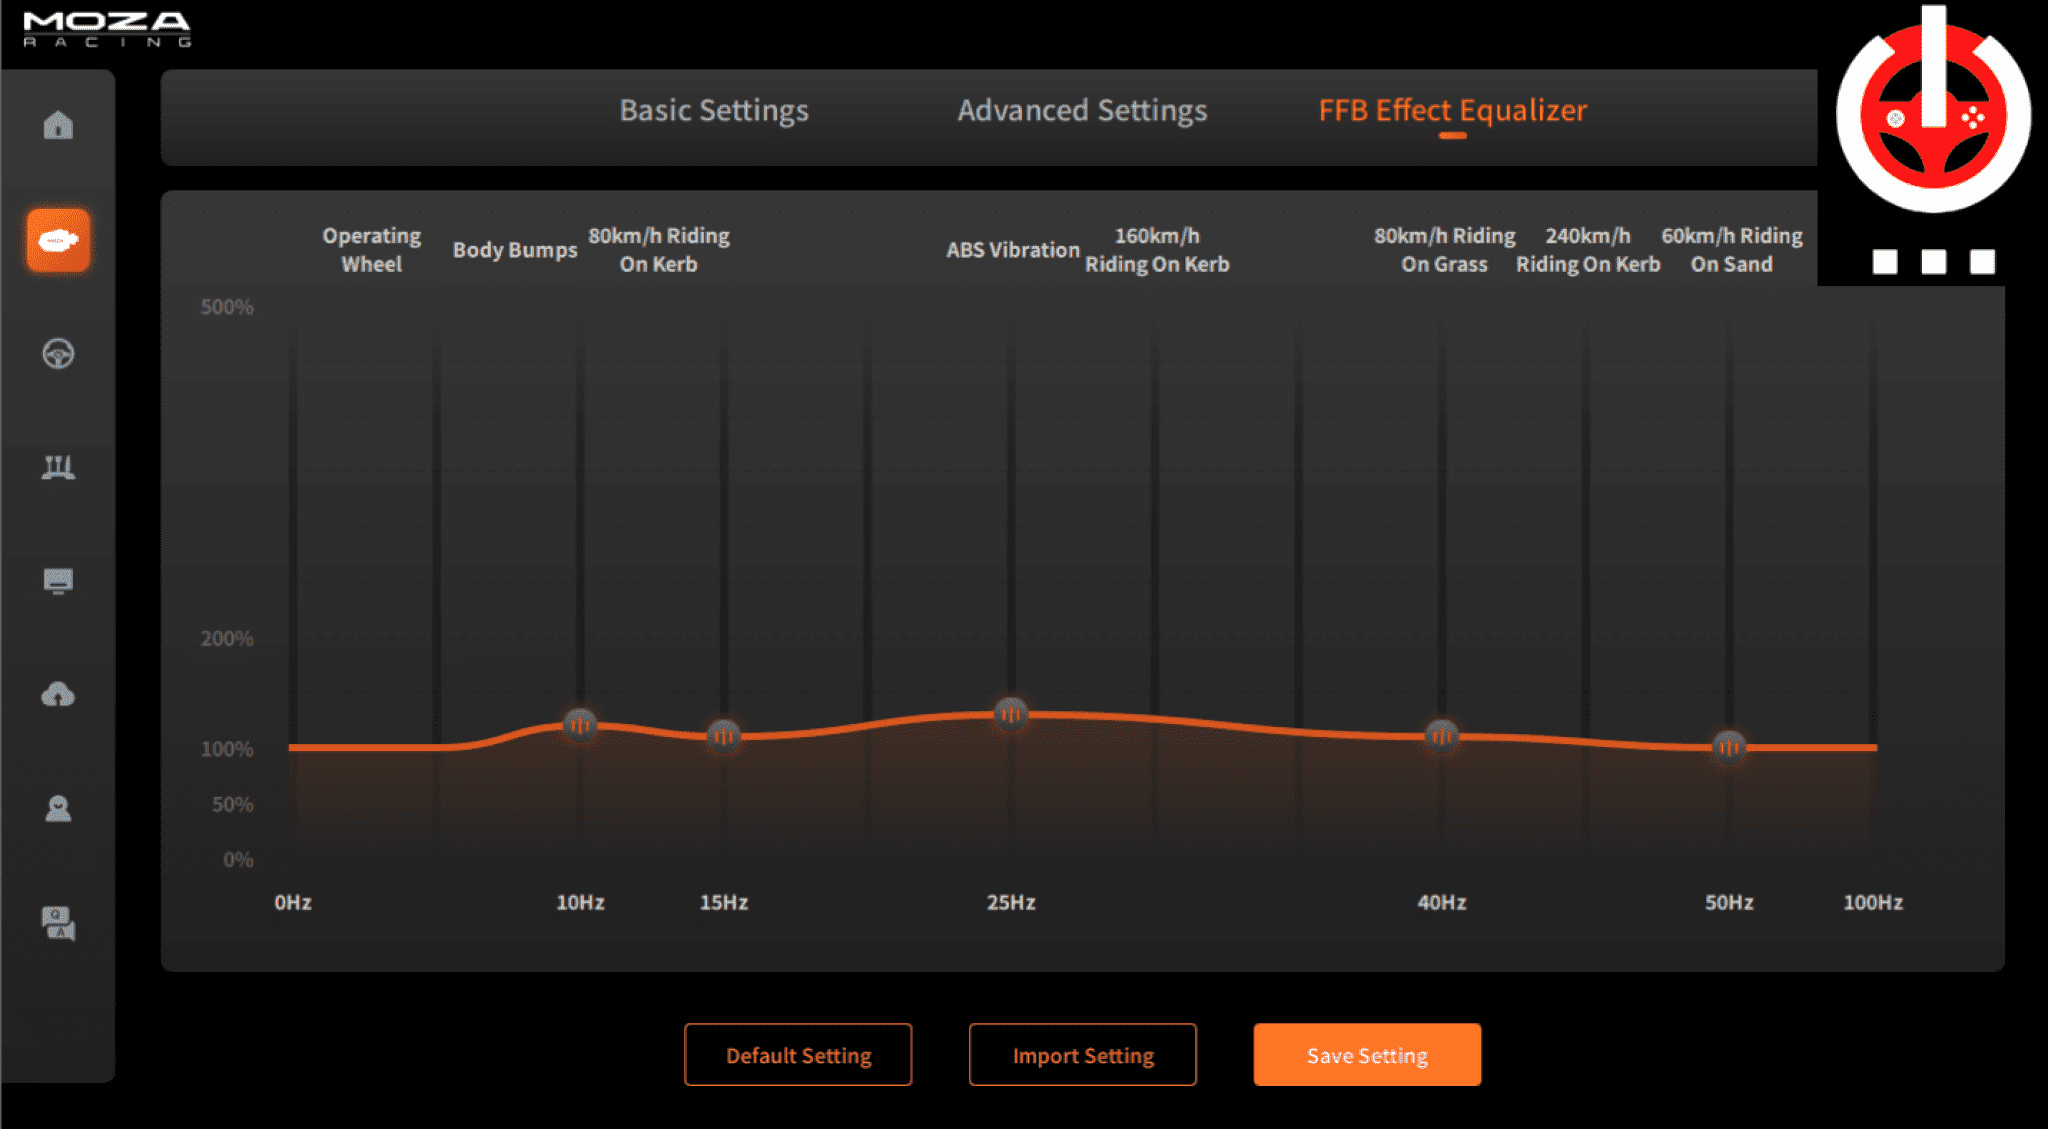Click the Default Setting button
Image resolution: width=2048 pixels, height=1129 pixels.
tap(798, 1055)
